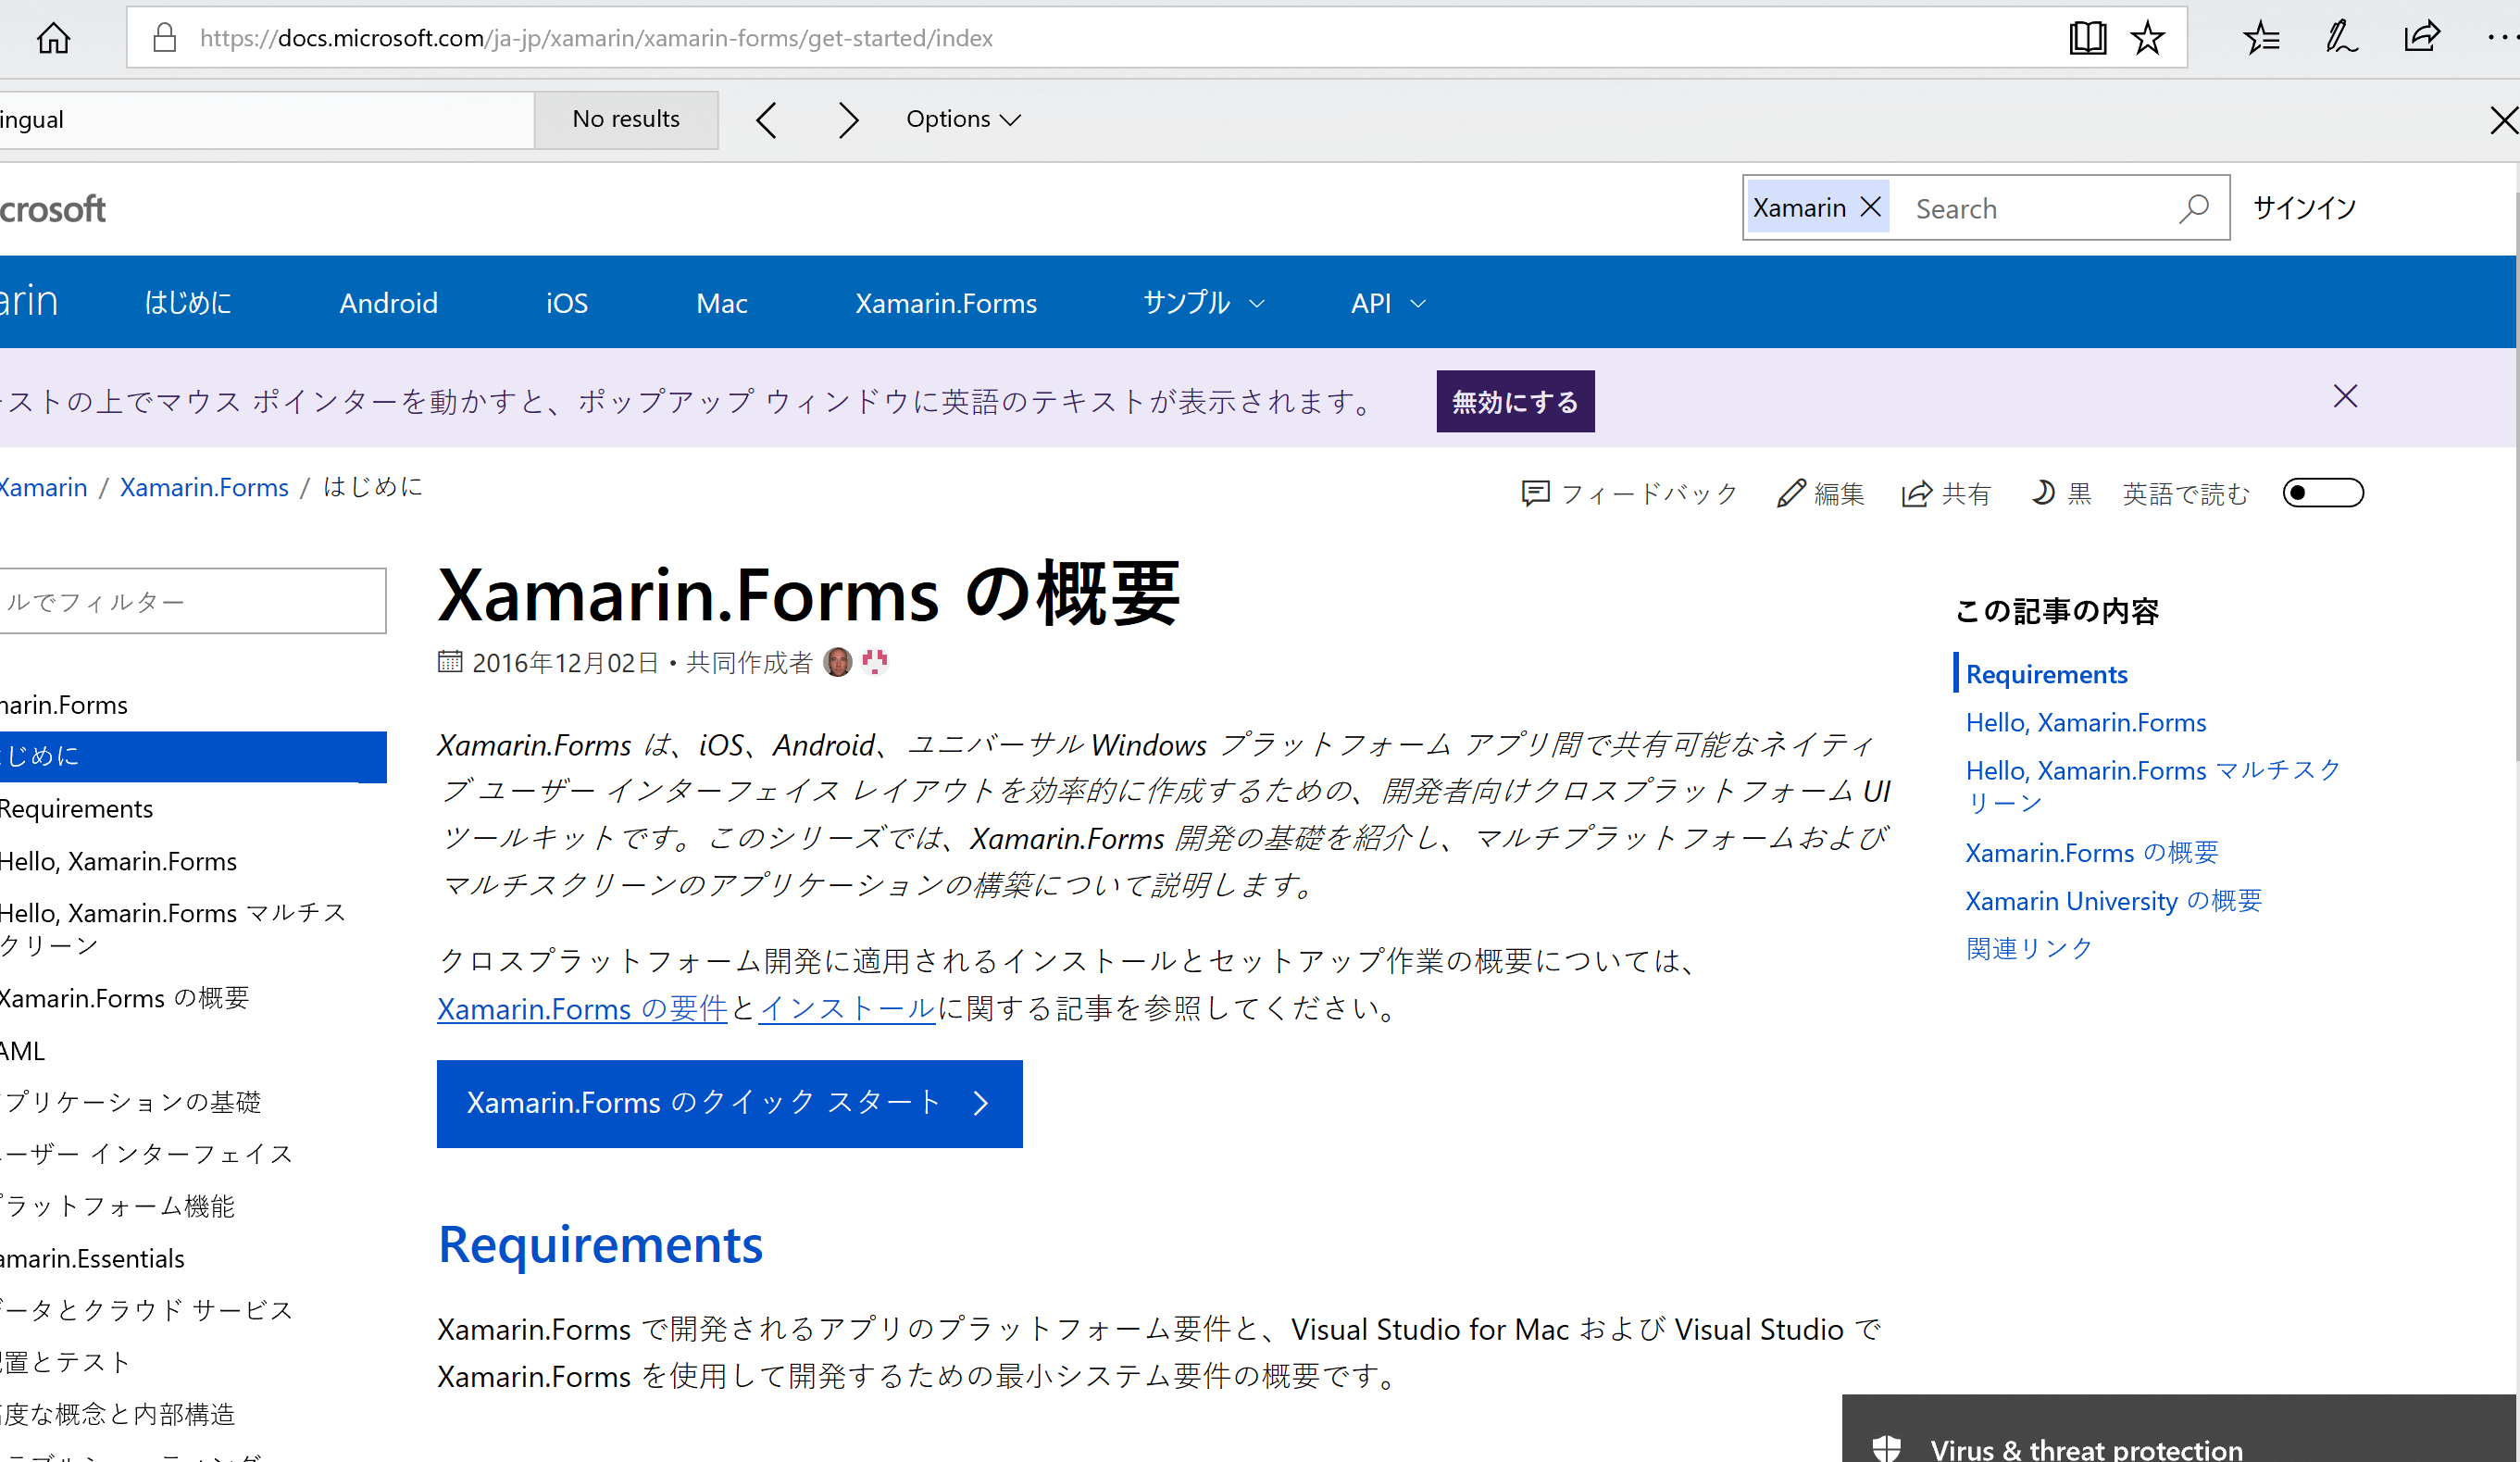Go to next find result
This screenshot has height=1462, width=2520.
pos(848,120)
